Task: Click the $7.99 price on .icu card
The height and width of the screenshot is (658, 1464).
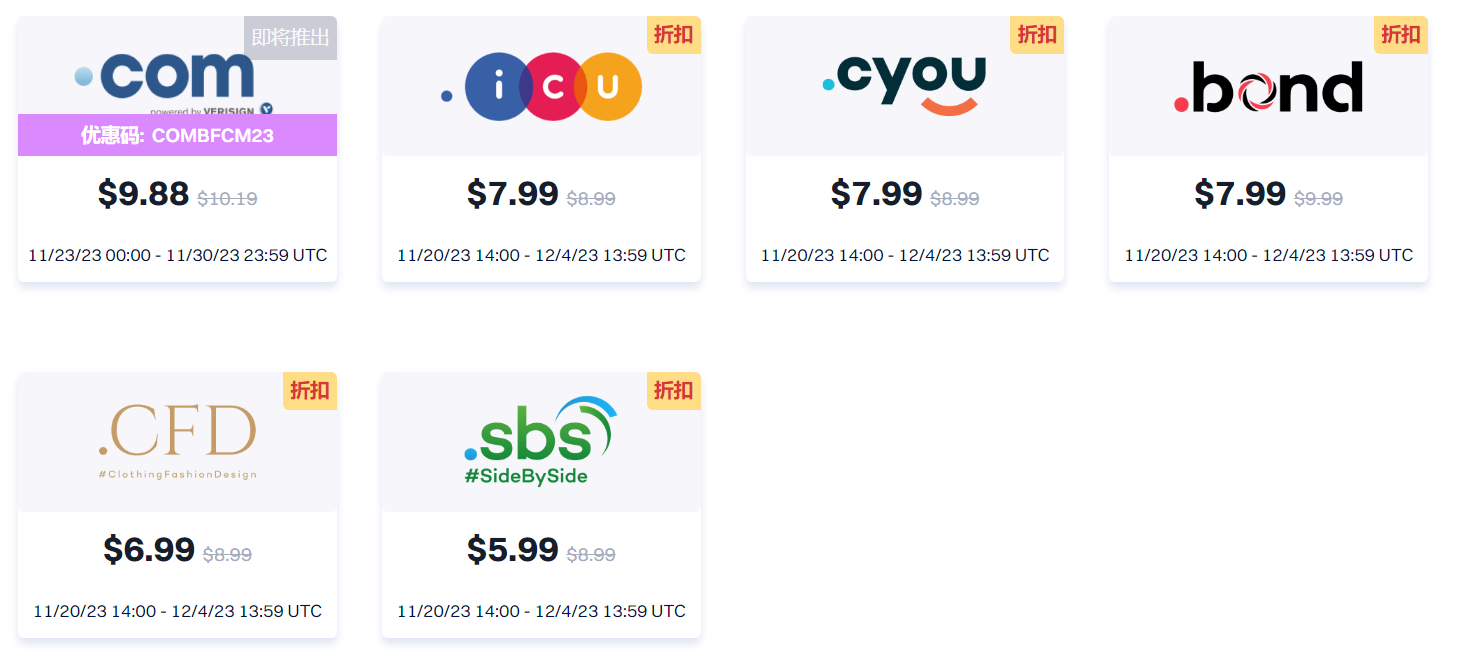Action: point(512,194)
